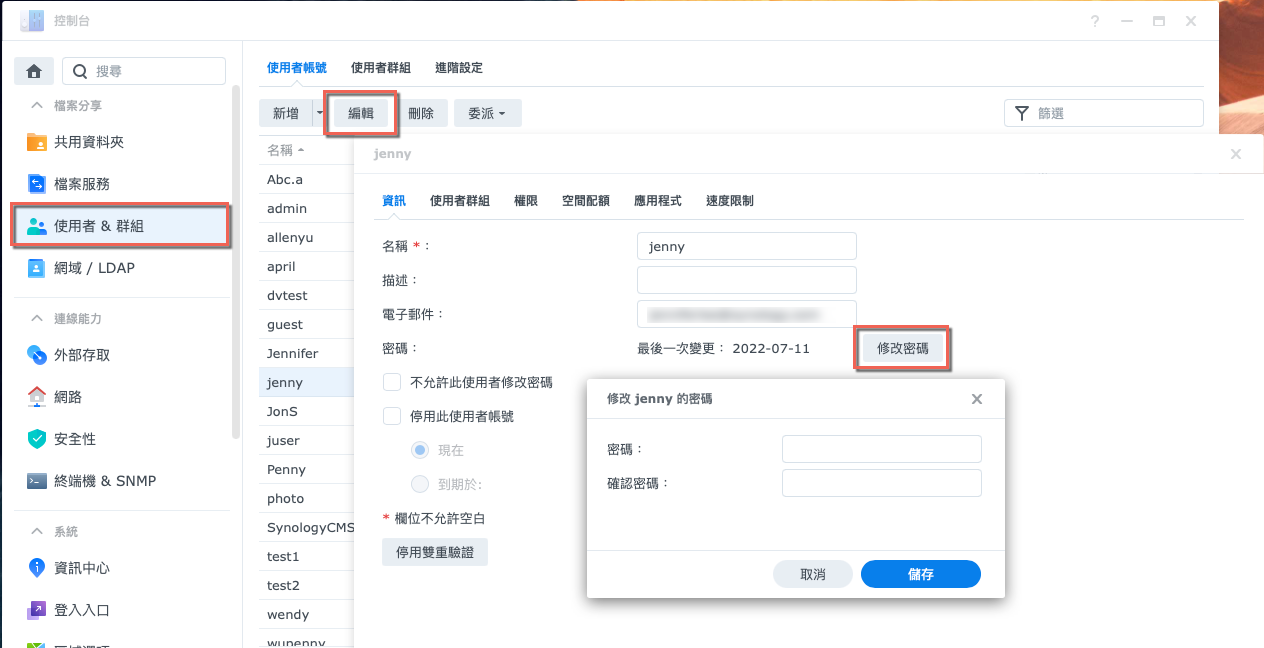Image resolution: width=1264 pixels, height=648 pixels.
Task: Select user admin in the list
Action: [306, 208]
